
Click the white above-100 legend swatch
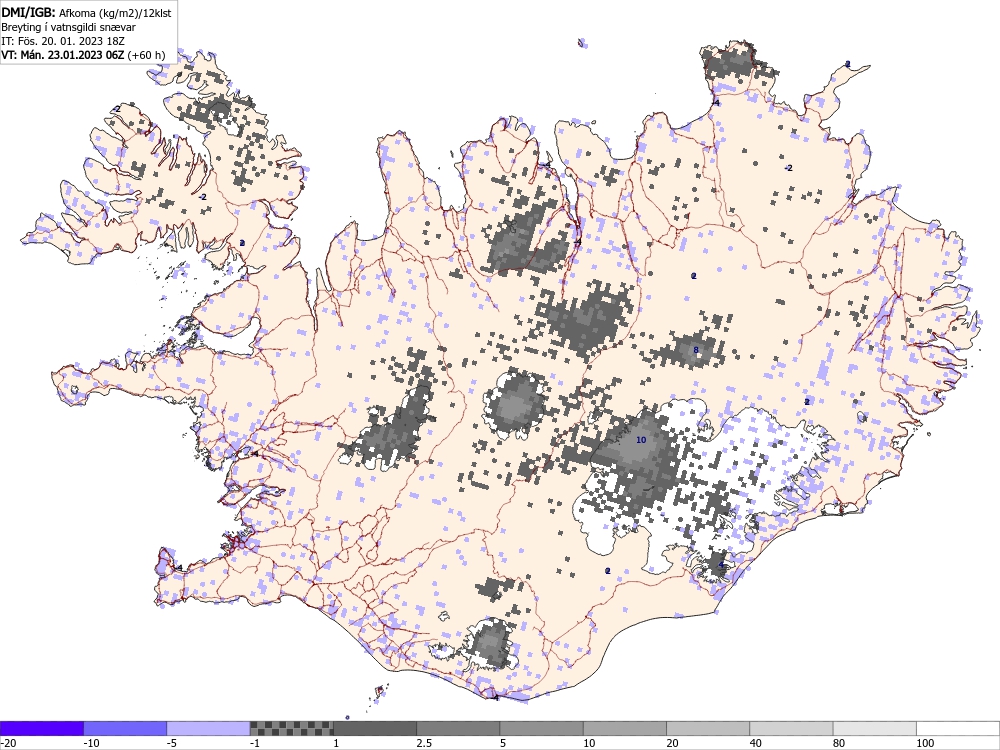tap(958, 728)
